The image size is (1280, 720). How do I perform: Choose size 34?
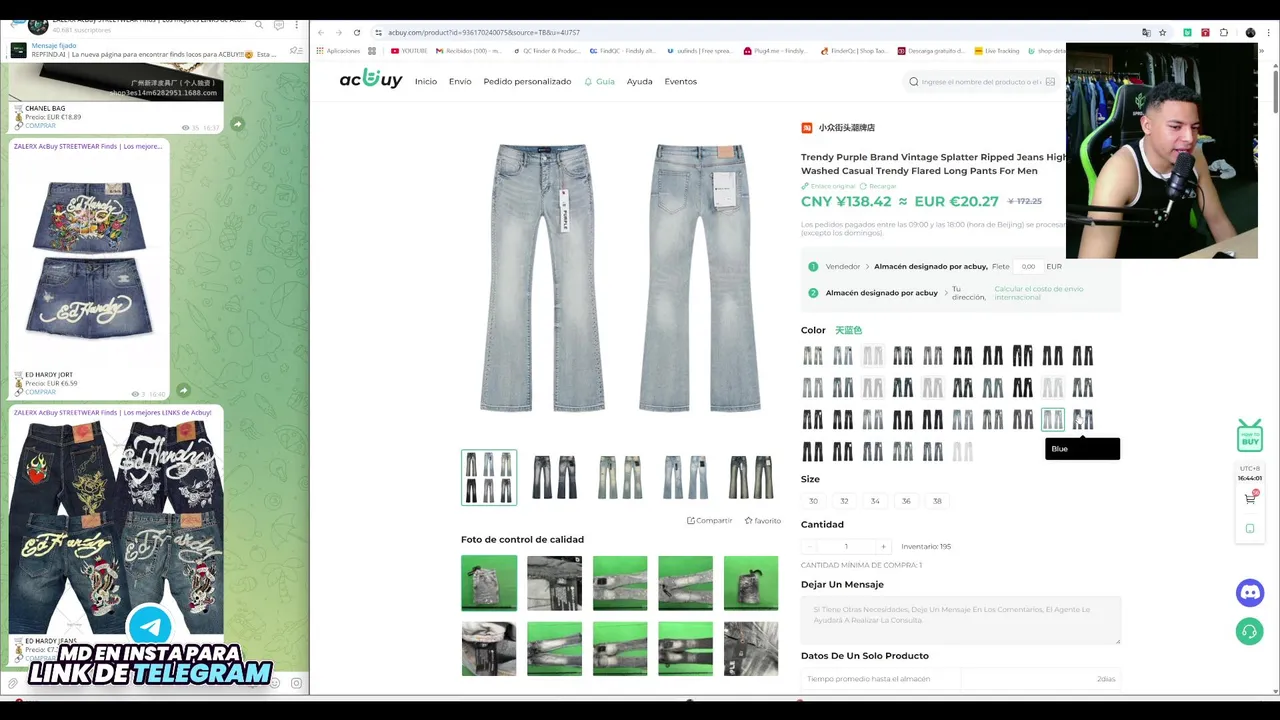875,501
